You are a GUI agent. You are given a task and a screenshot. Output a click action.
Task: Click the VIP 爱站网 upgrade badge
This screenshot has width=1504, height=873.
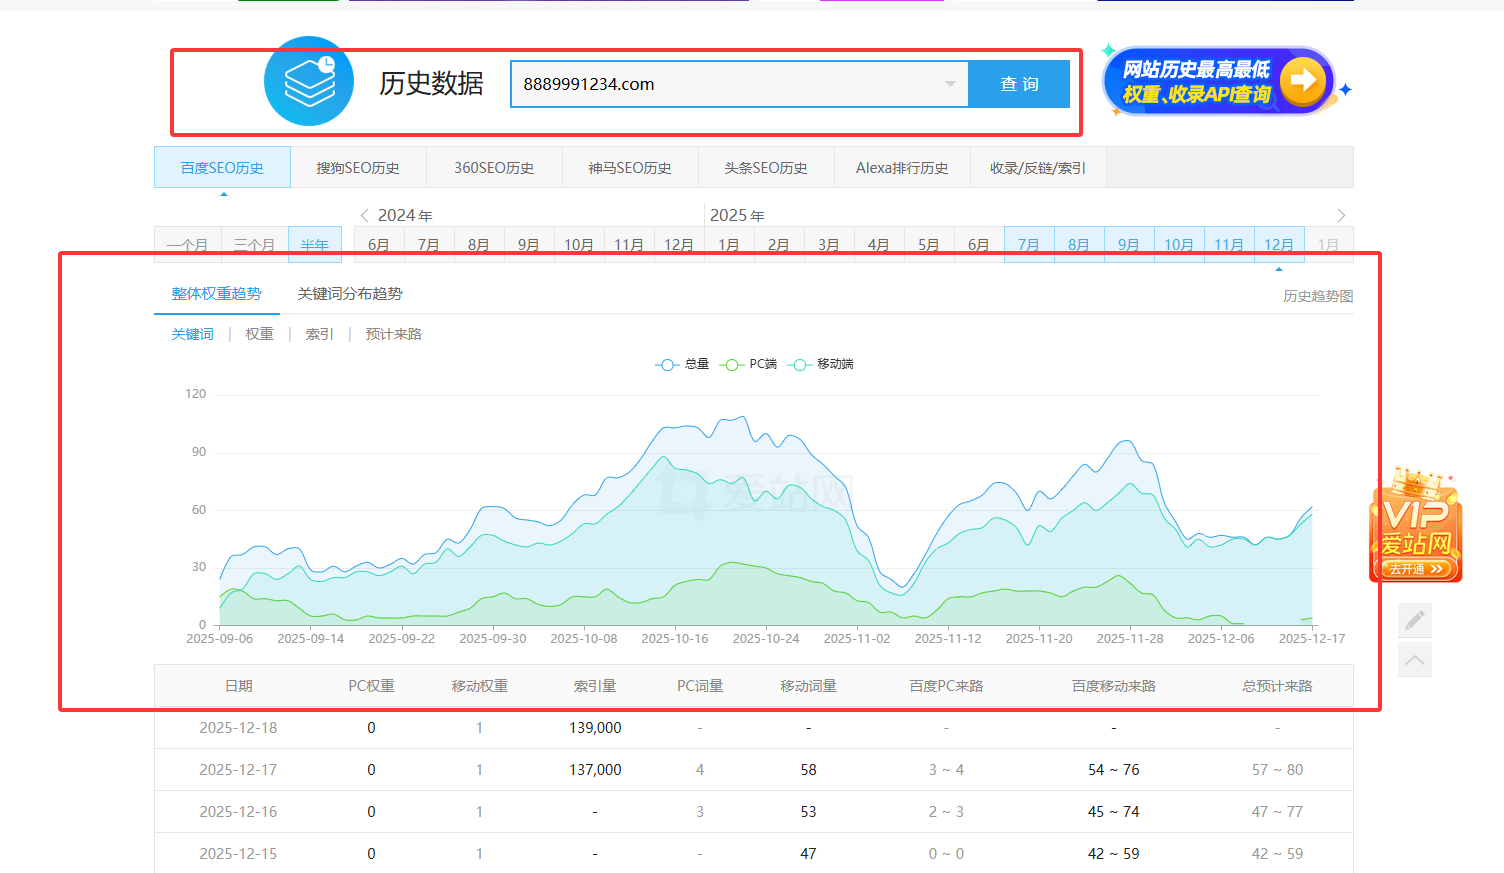1415,525
